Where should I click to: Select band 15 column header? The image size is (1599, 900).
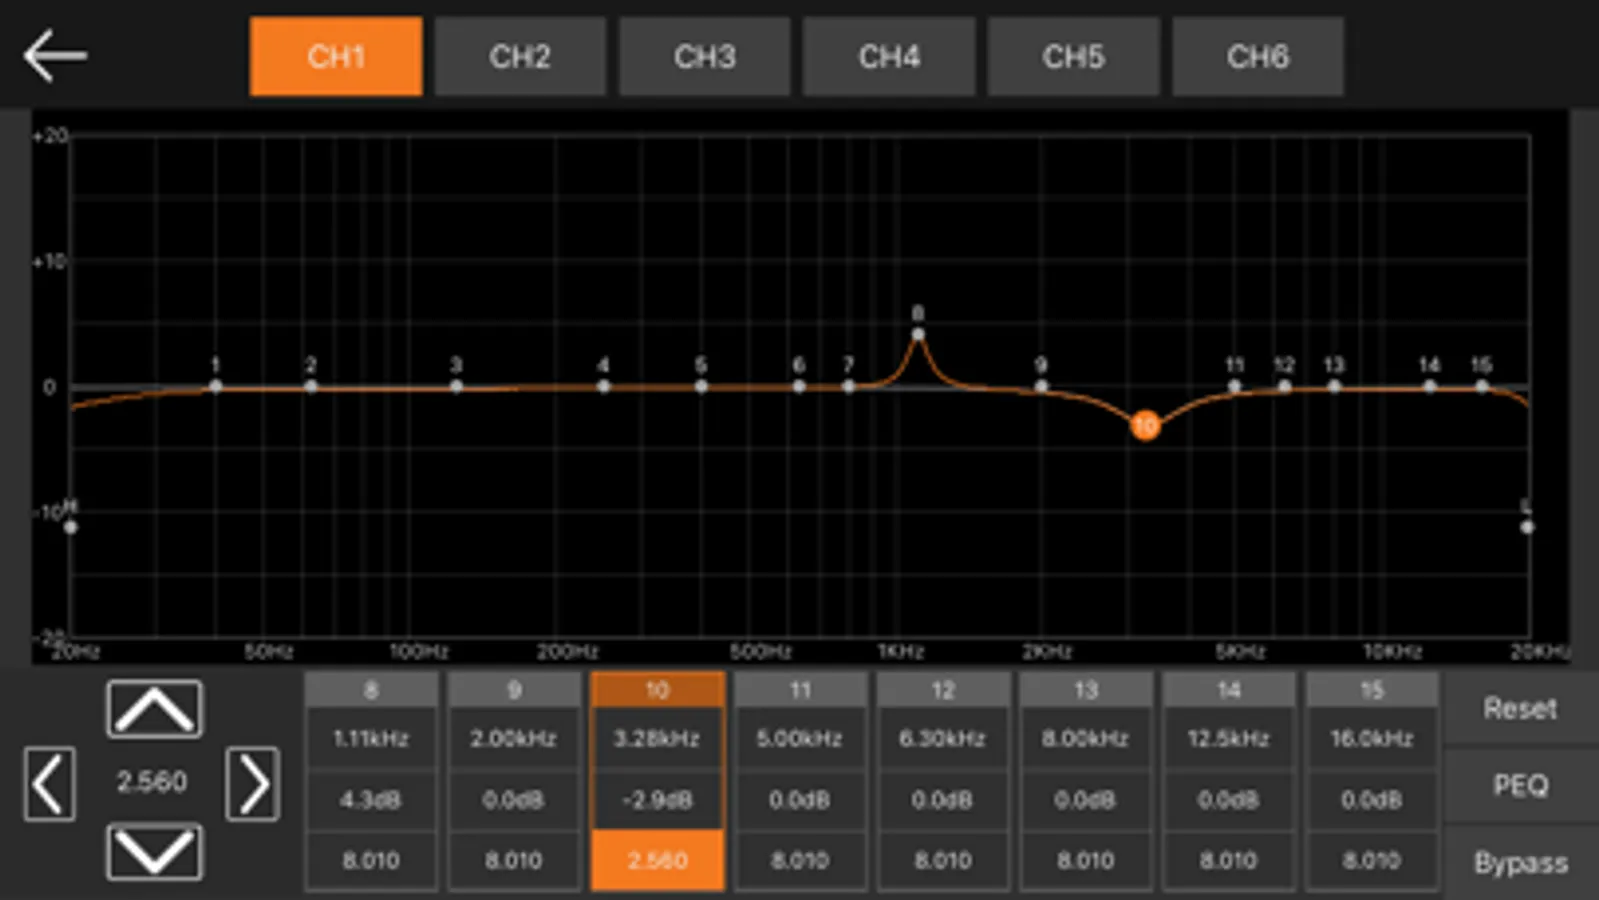click(1372, 690)
